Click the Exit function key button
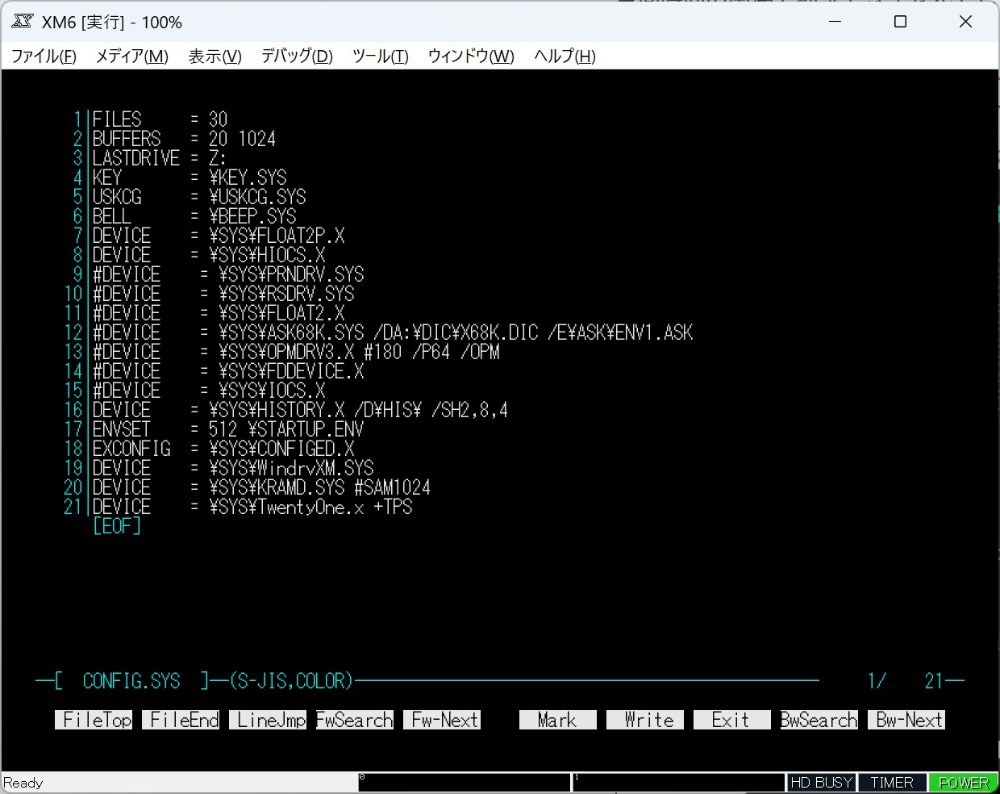 [x=732, y=720]
